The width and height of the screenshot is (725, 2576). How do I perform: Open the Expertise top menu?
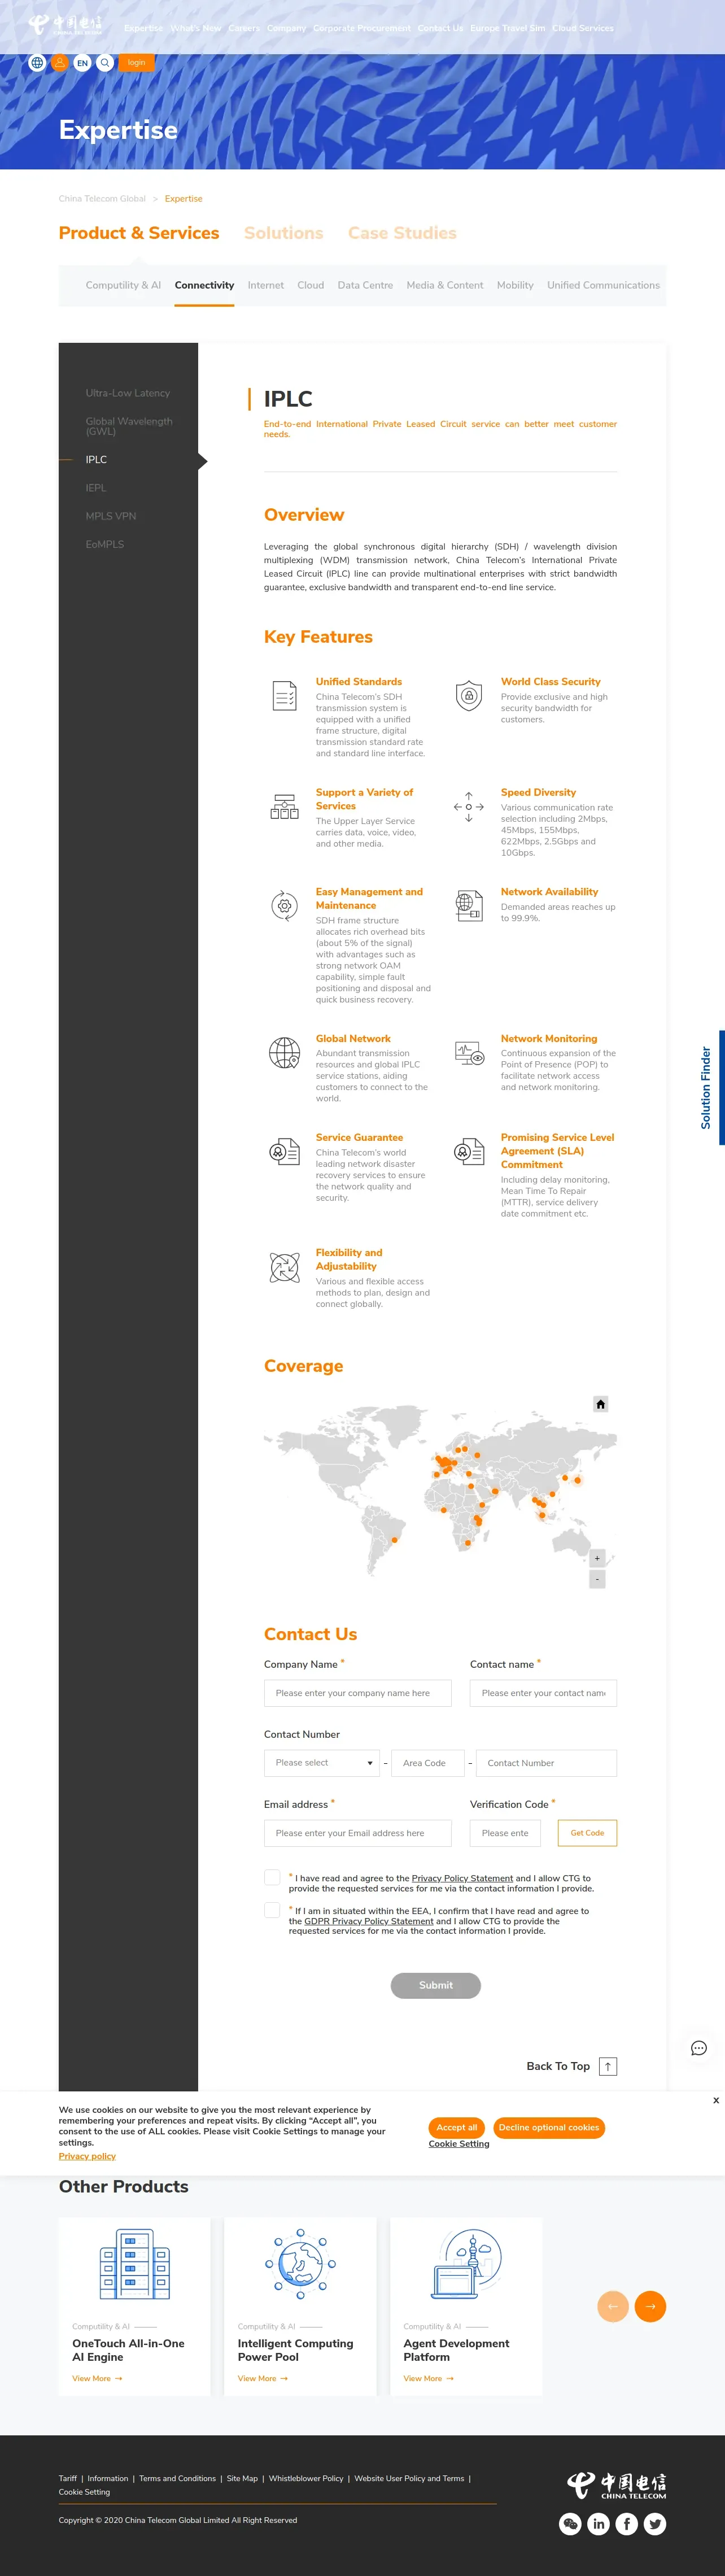coord(143,28)
